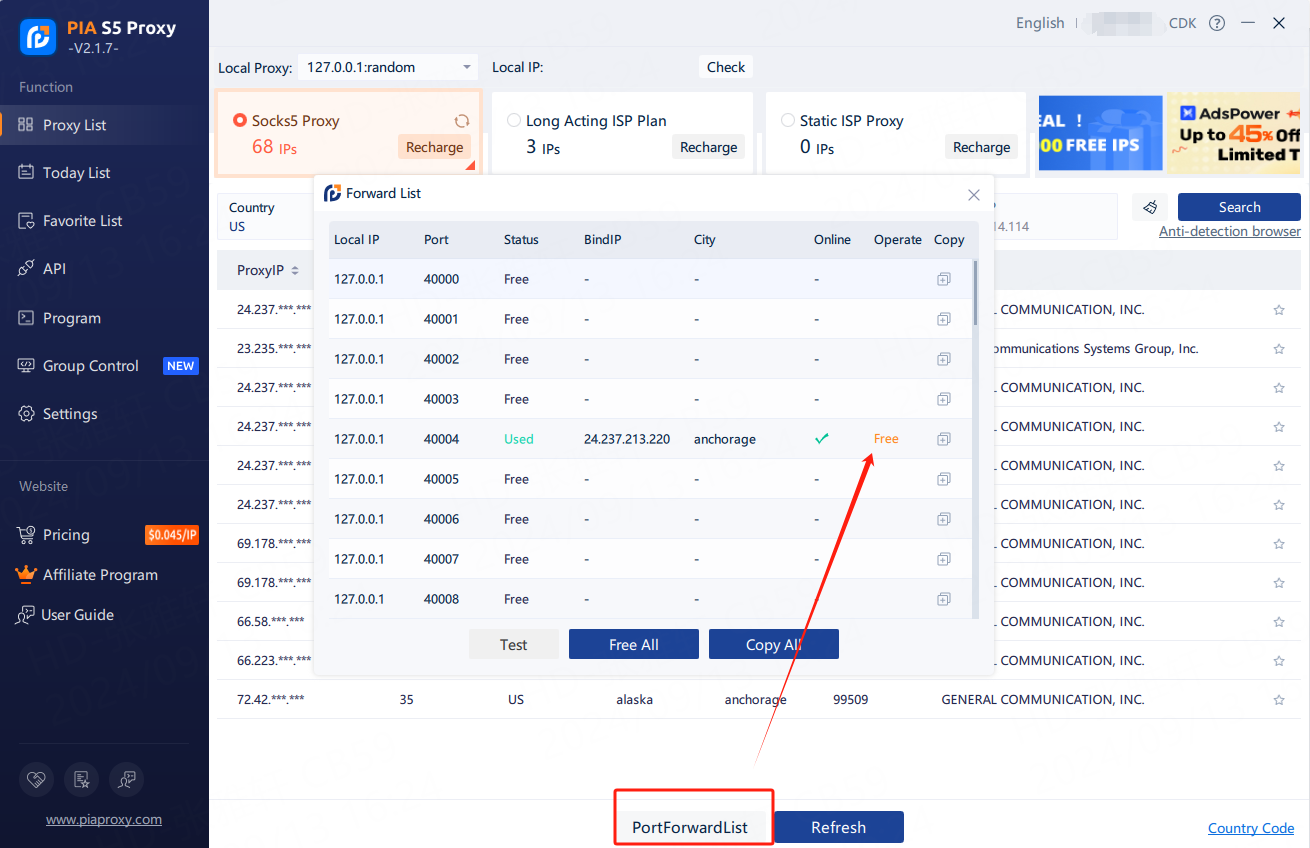Favorite the Communications Systems Group row star
This screenshot has width=1310, height=848.
coord(1278,349)
